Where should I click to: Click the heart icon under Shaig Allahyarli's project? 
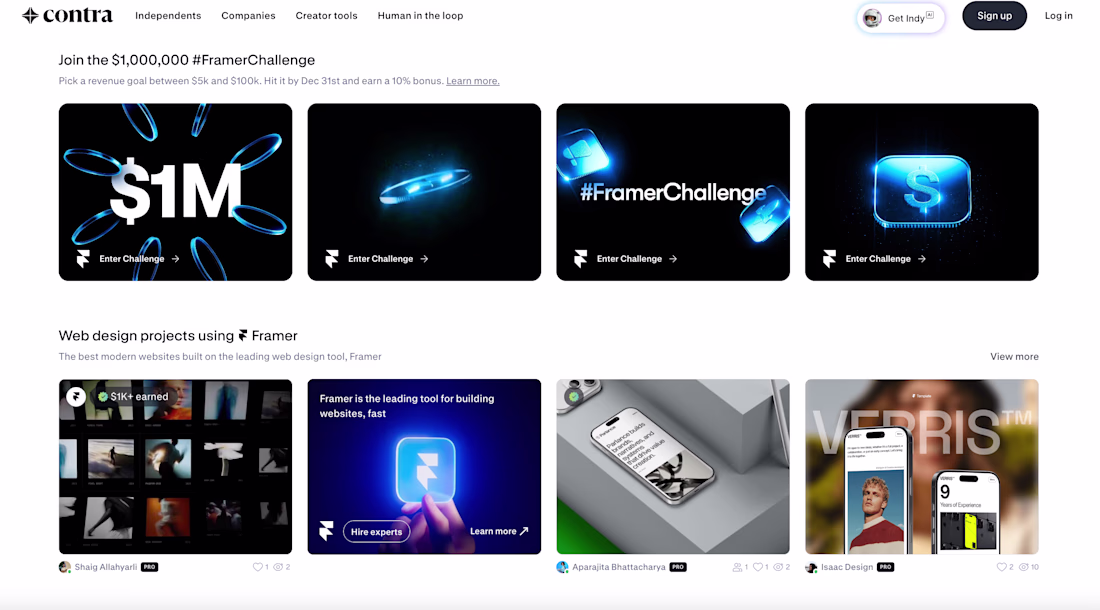tap(257, 567)
